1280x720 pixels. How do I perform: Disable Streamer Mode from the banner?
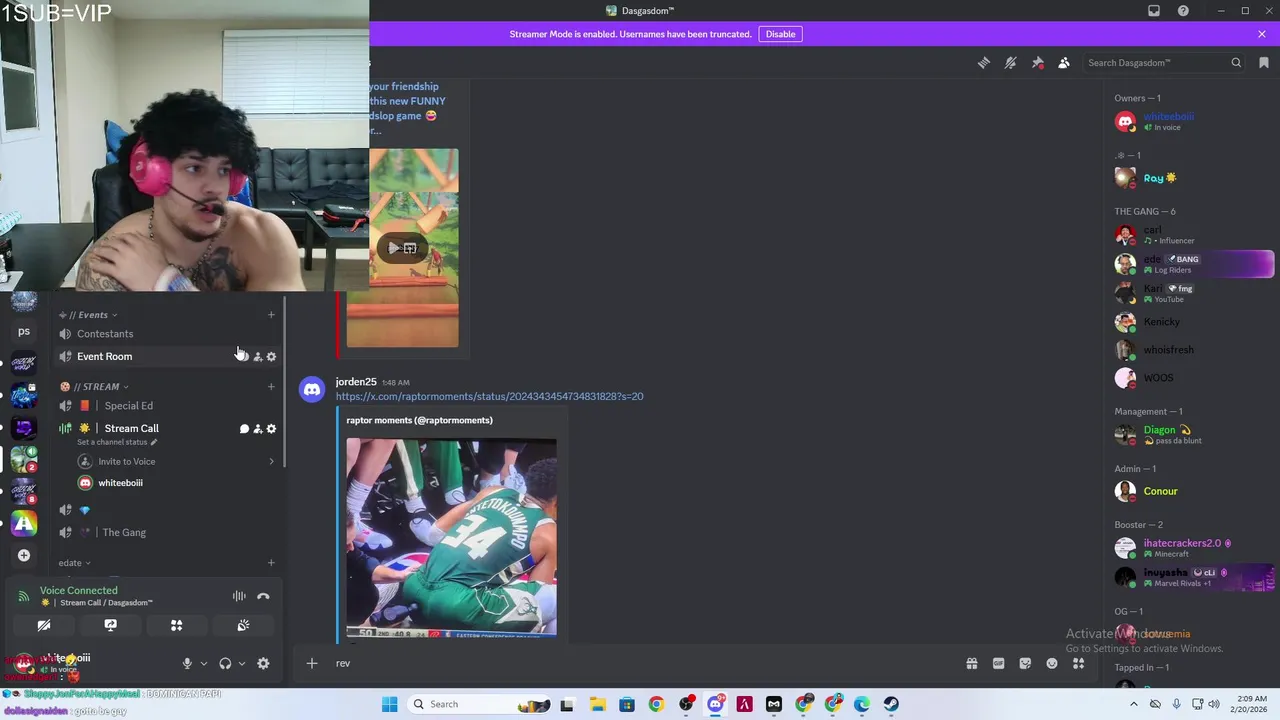tap(780, 34)
